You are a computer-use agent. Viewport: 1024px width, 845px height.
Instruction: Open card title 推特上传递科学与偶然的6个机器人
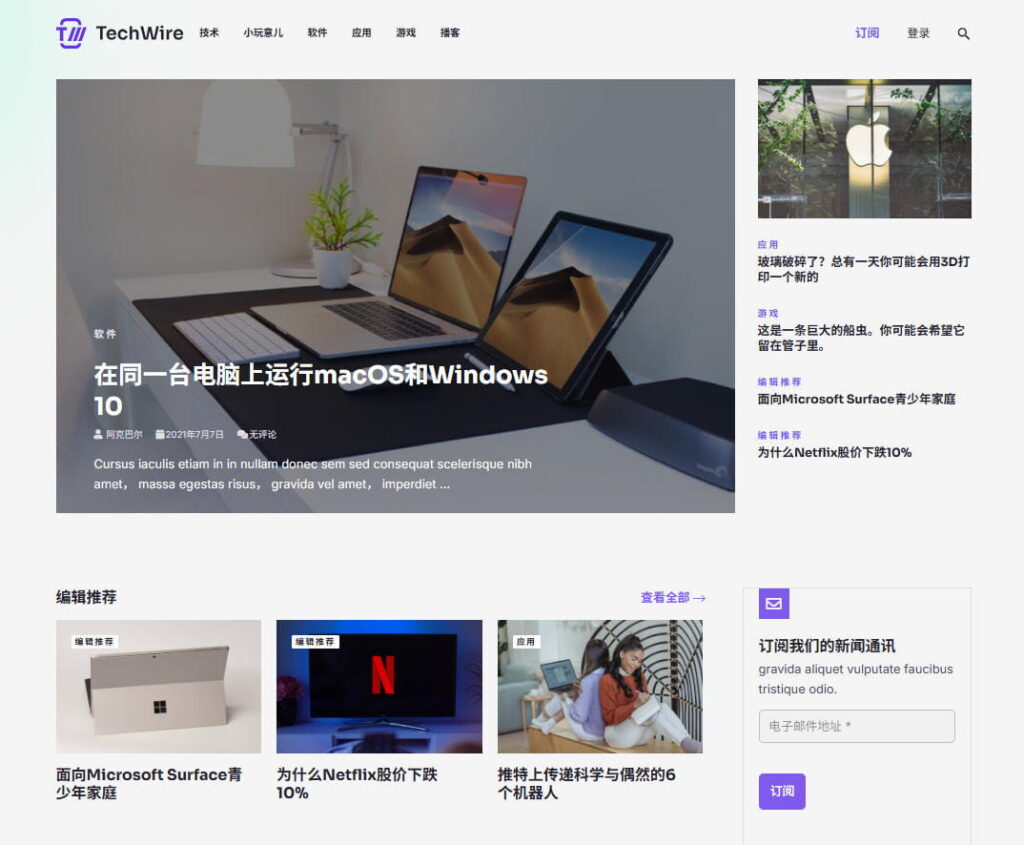click(586, 784)
